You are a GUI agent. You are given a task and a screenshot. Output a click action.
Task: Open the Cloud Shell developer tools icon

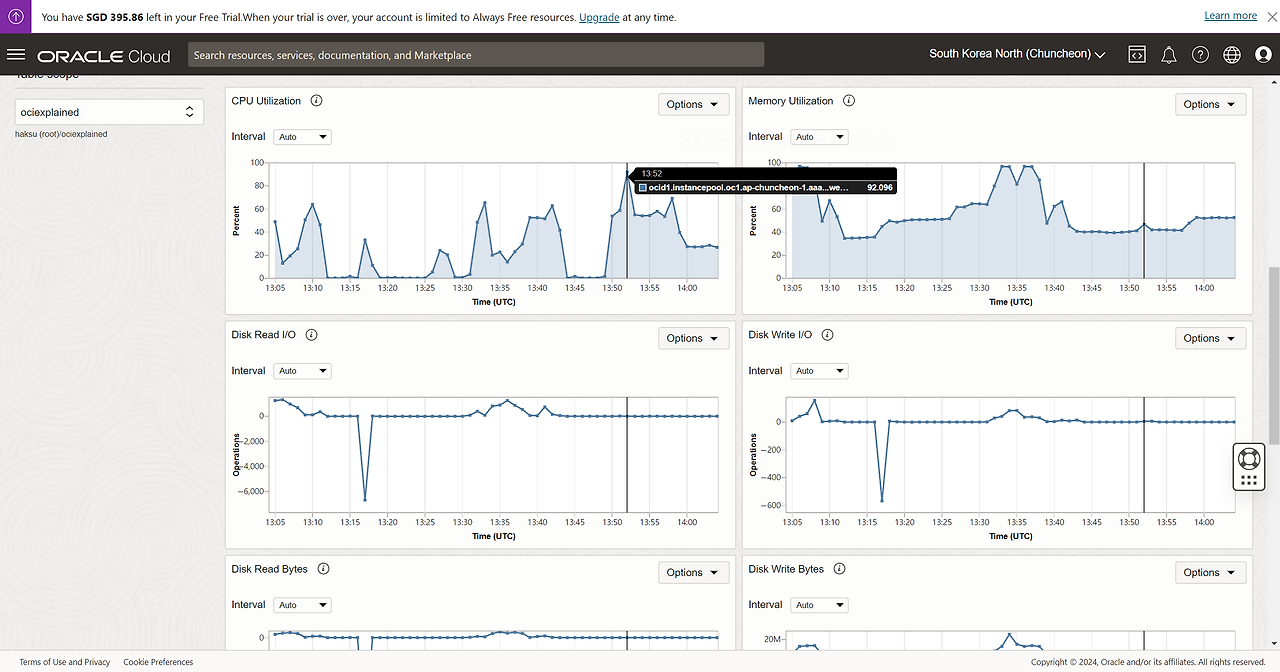tap(1137, 55)
